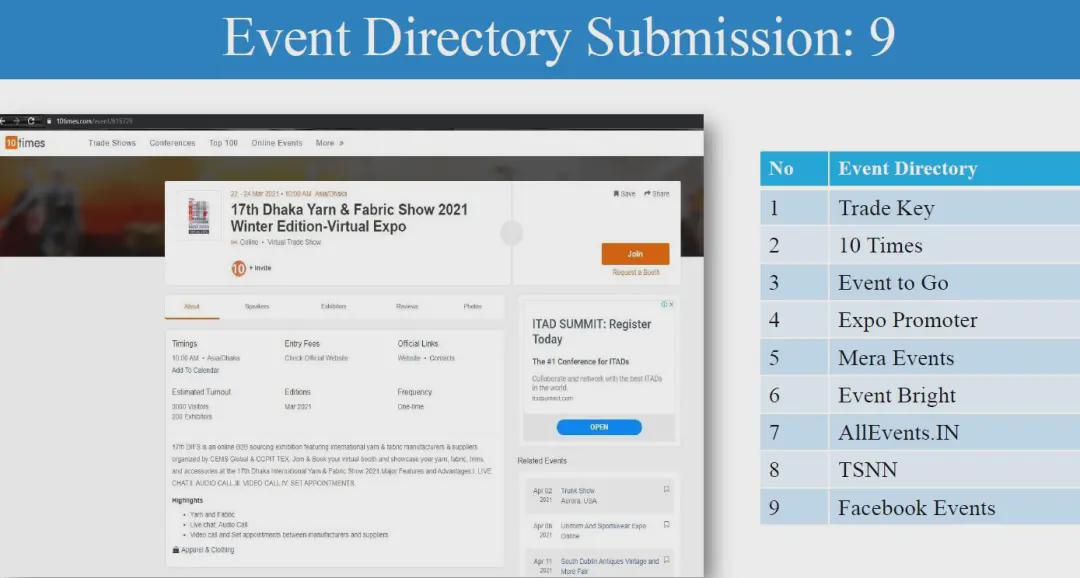Click the browser address bar URL
The image size is (1080, 578).
95,121
